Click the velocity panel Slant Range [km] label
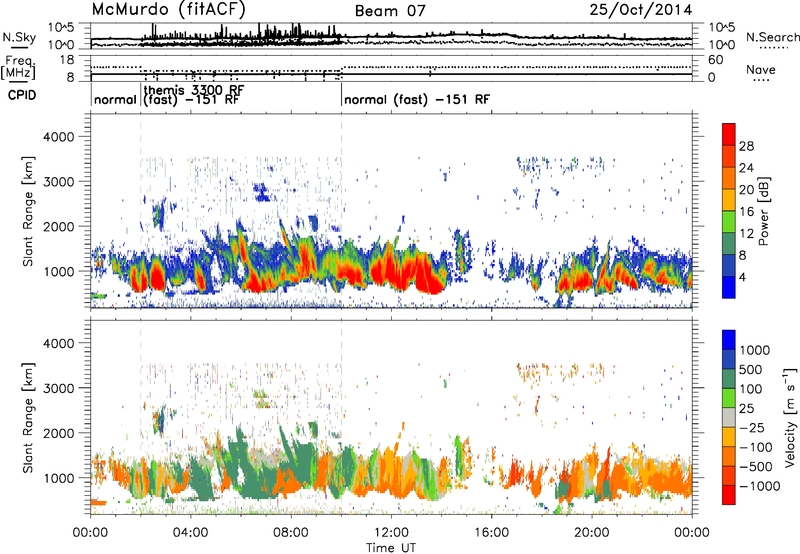Viewport: 800px width, 554px height. coord(28,417)
